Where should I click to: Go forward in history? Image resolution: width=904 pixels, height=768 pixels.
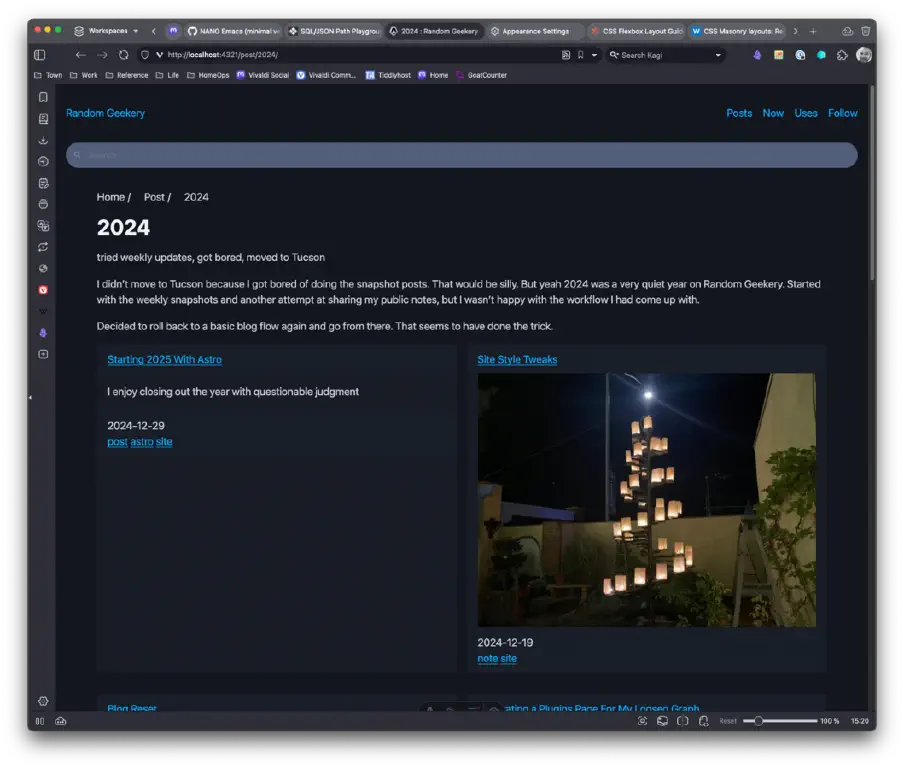[x=102, y=55]
